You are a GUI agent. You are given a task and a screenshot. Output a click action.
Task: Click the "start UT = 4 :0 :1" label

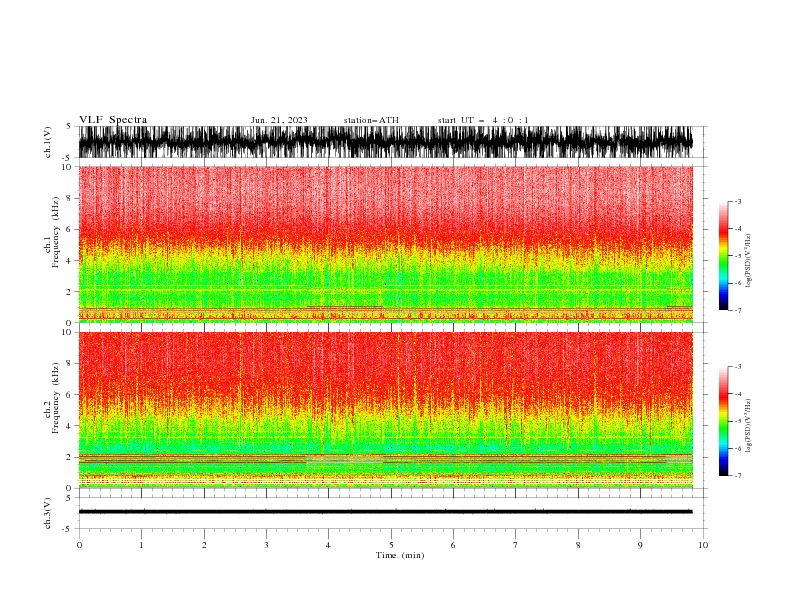coord(483,120)
